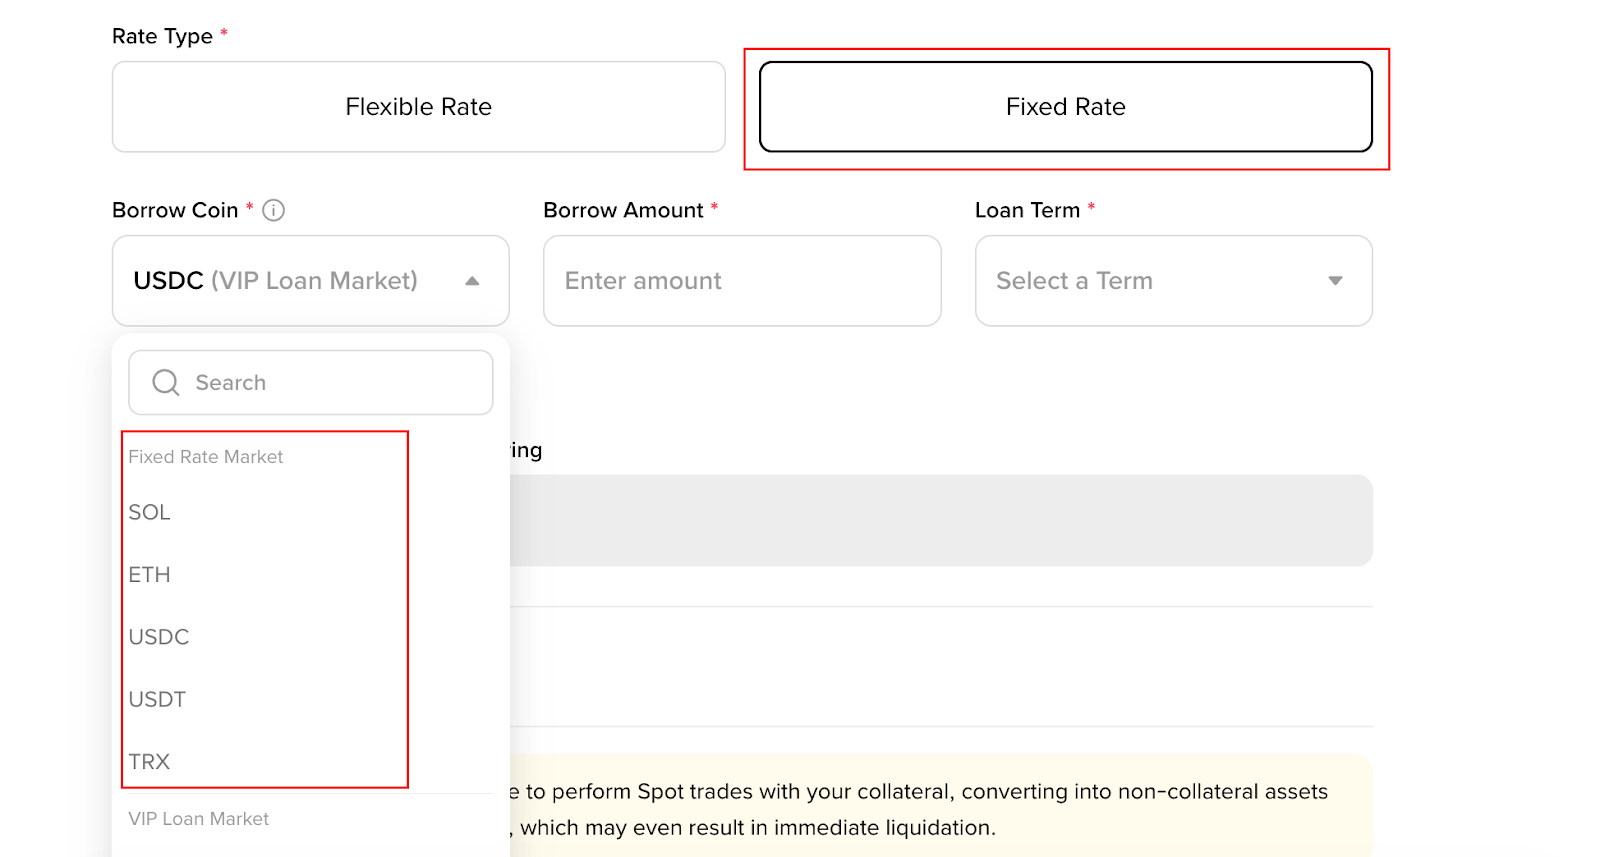Focus the Borrow Amount input field
The image size is (1600, 857).
pyautogui.click(x=741, y=281)
